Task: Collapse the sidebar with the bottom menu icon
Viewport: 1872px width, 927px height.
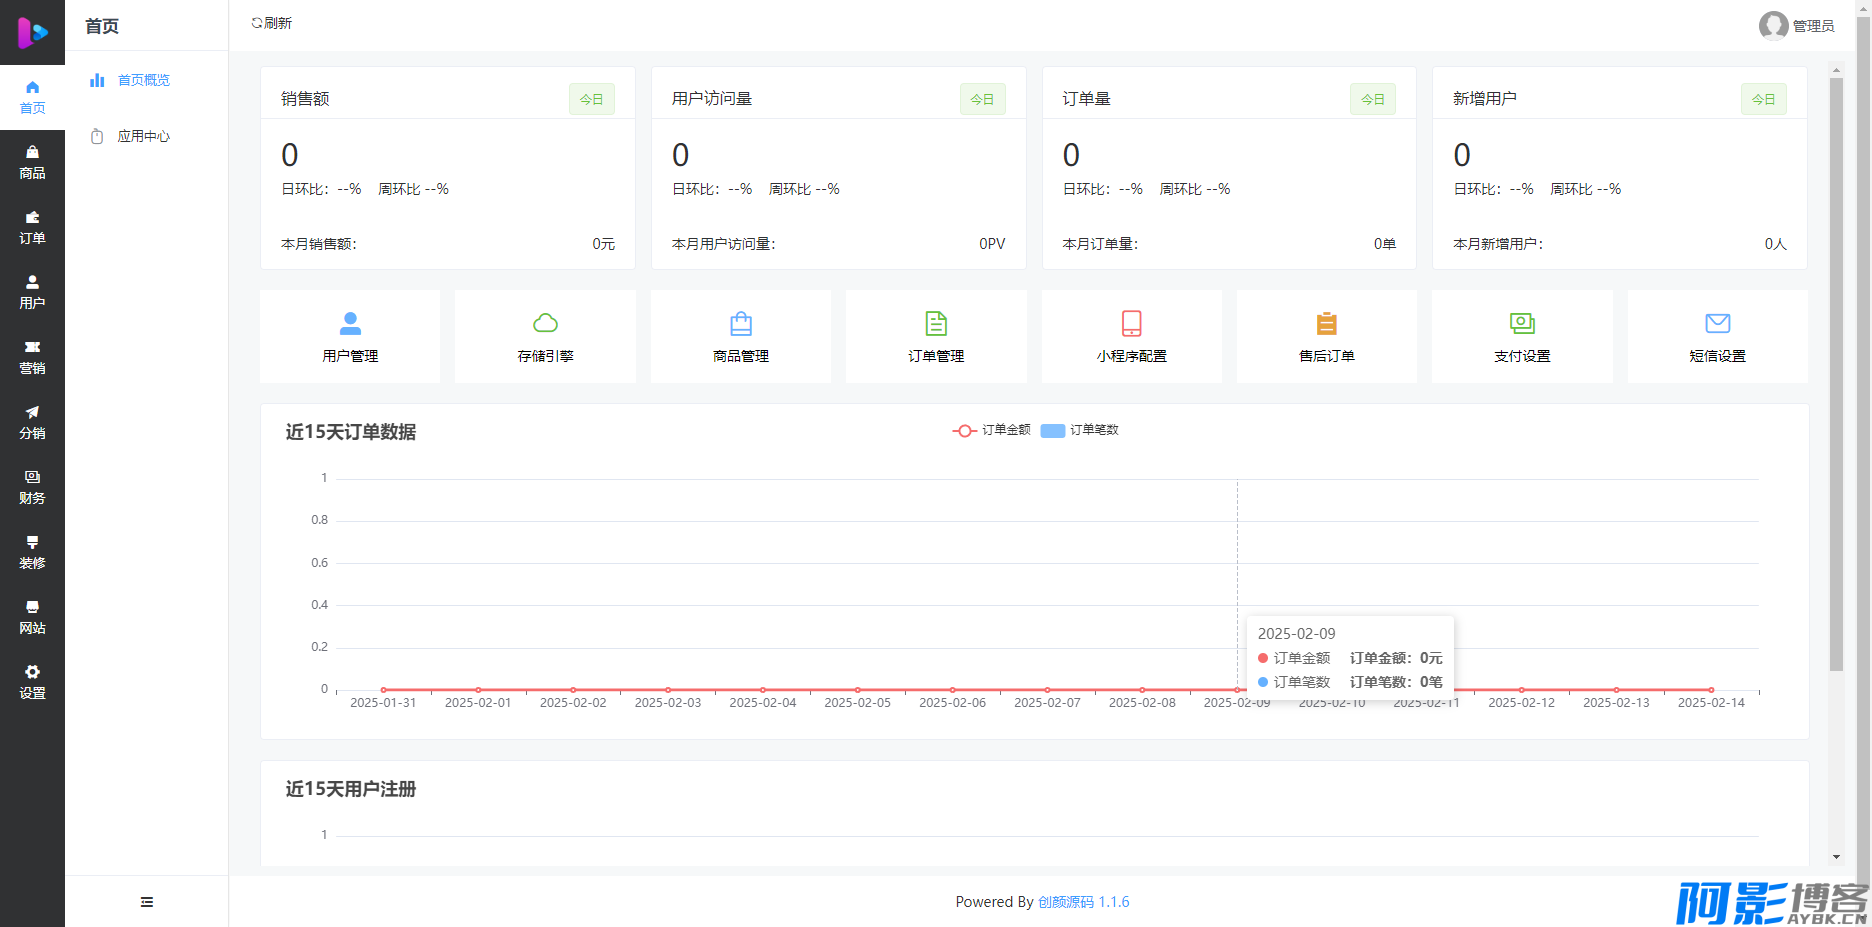Action: click(147, 902)
